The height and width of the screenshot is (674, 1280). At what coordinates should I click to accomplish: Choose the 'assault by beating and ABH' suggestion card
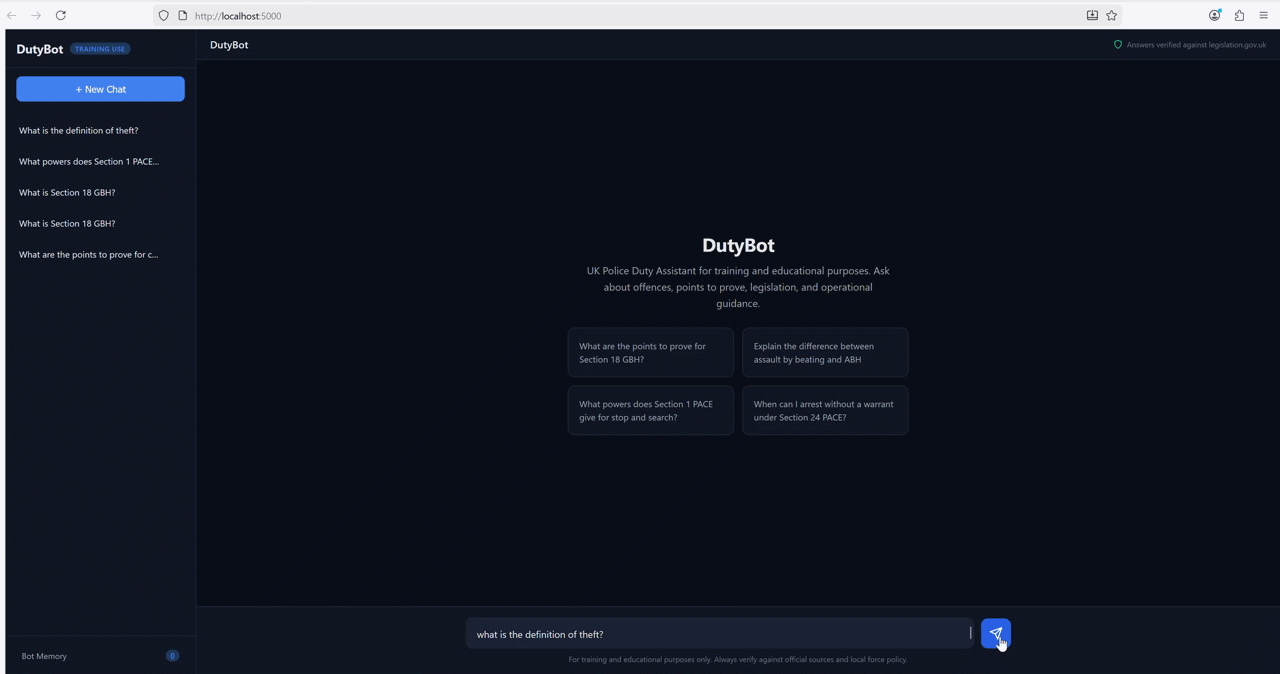(x=824, y=352)
